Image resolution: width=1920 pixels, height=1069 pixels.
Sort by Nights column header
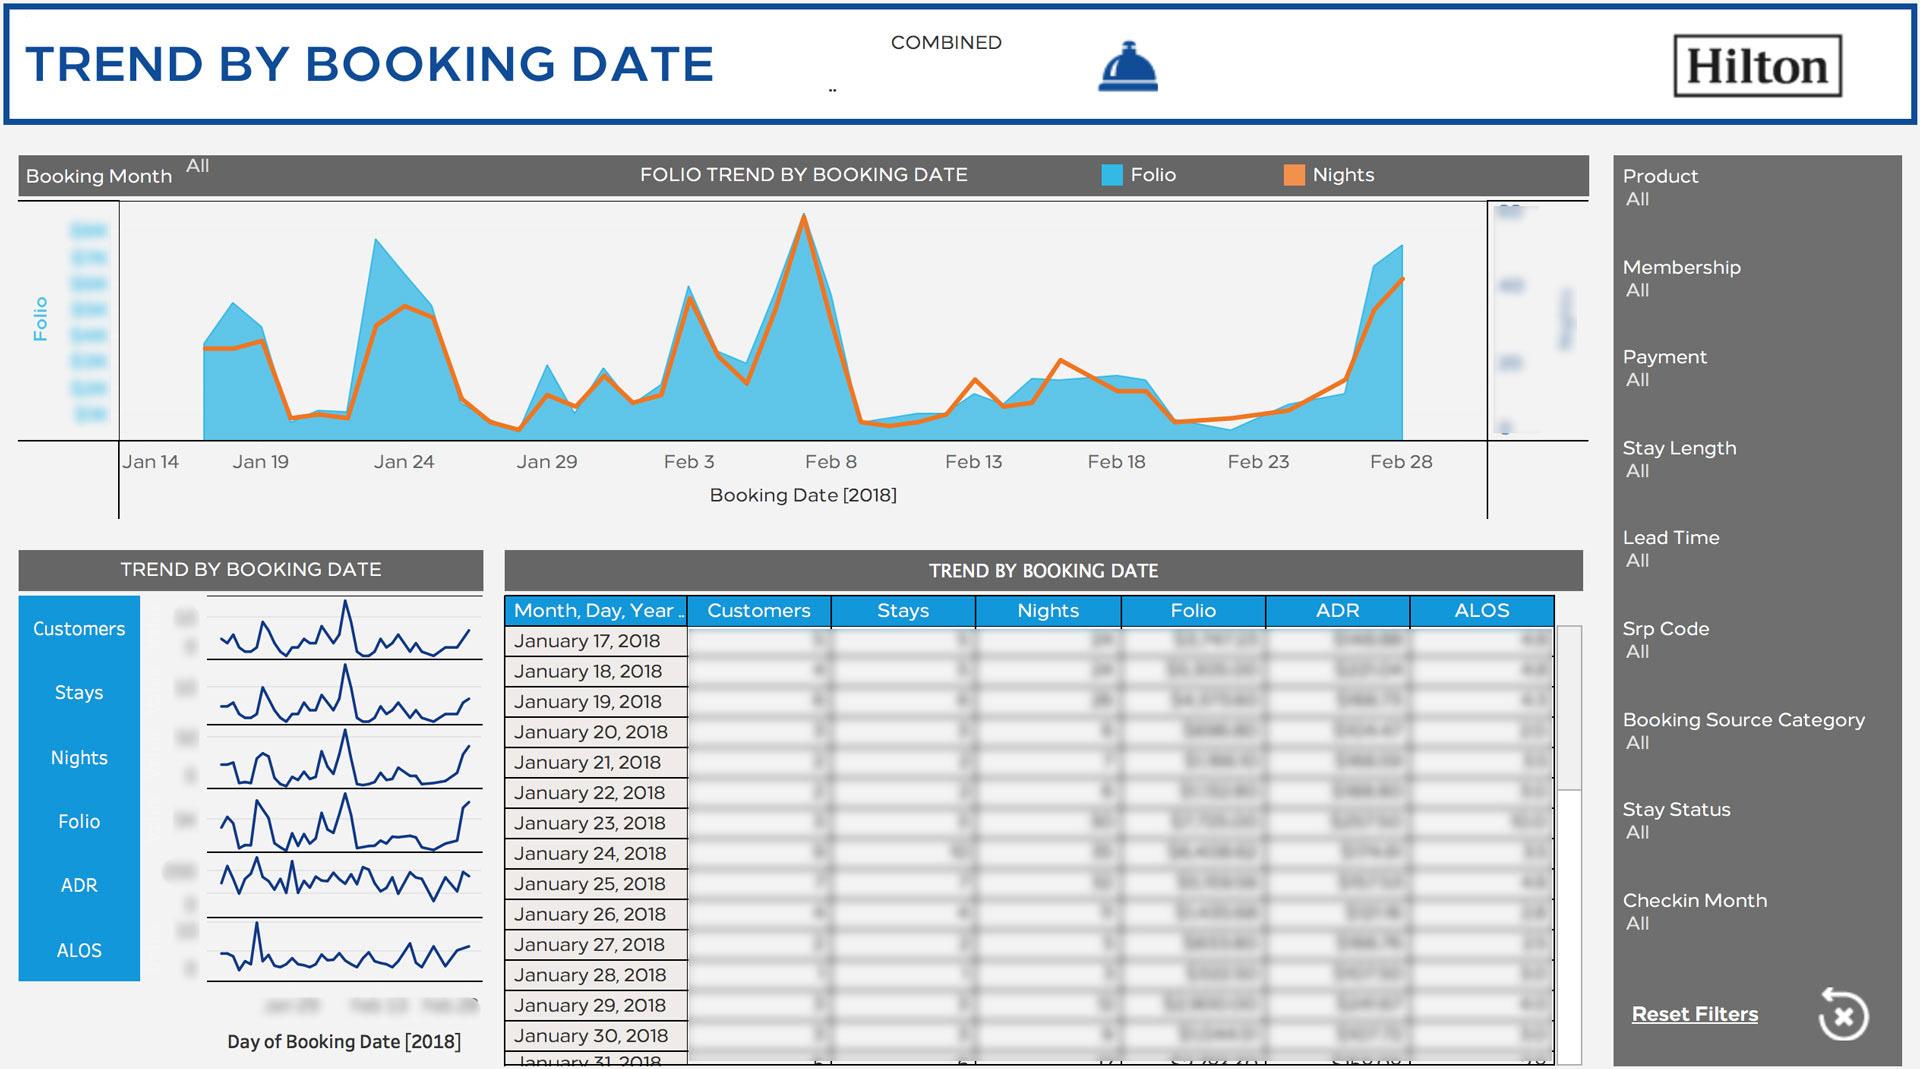(1048, 611)
